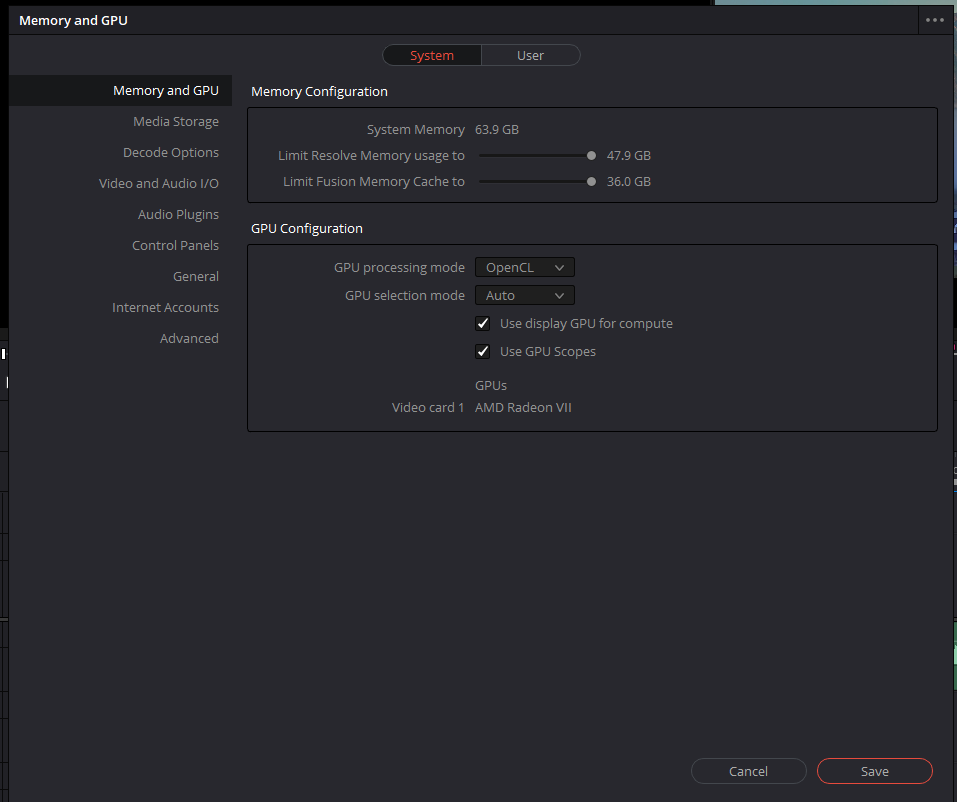Image resolution: width=957 pixels, height=802 pixels.
Task: Switch to the System tab
Action: click(x=432, y=55)
